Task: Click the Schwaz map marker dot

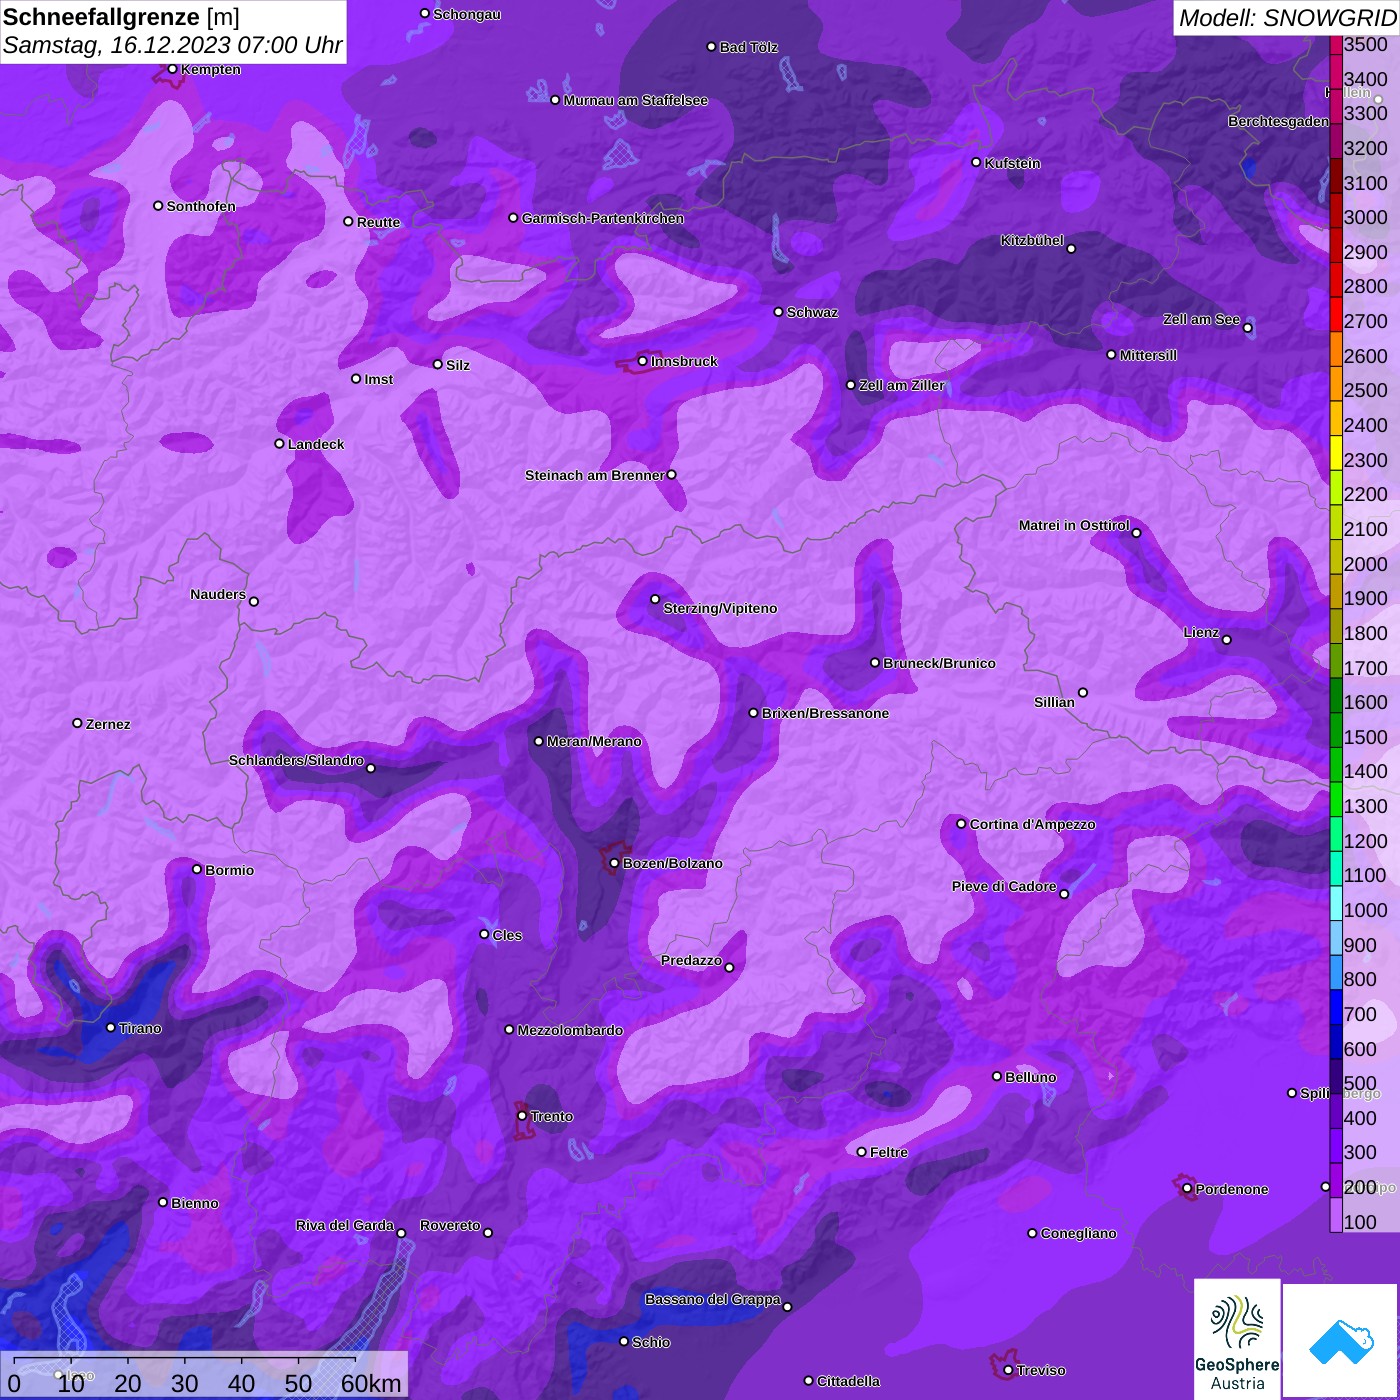Action: (779, 312)
